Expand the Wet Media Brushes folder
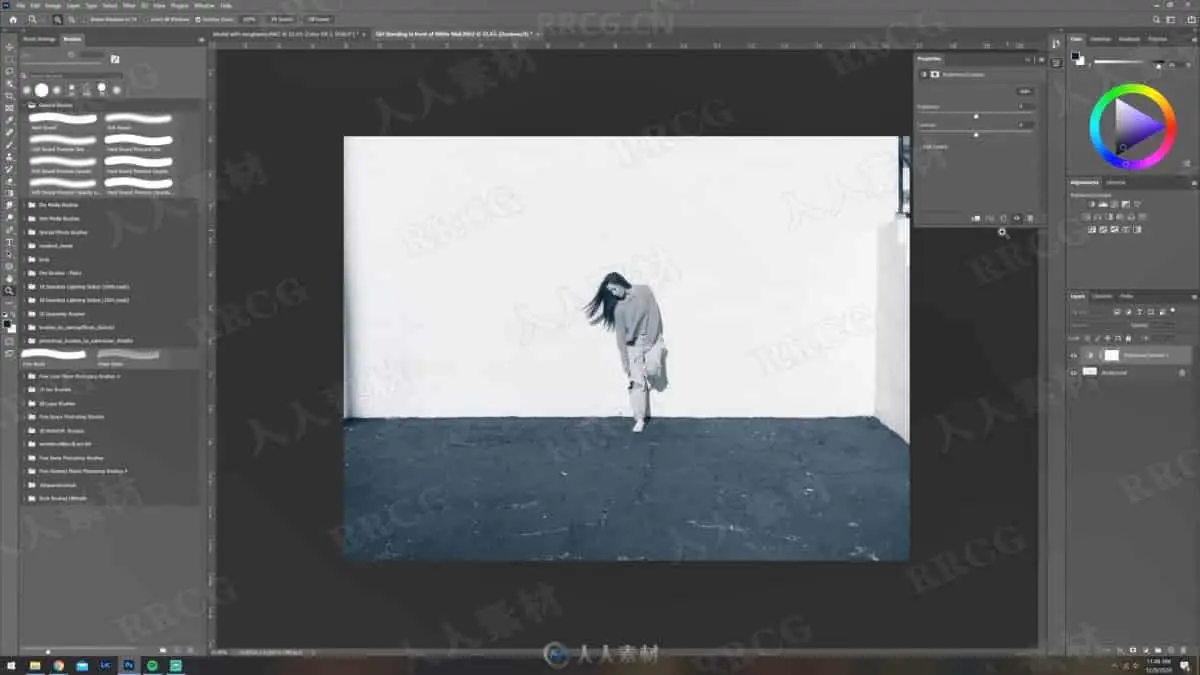The image size is (1200, 675). (24, 218)
